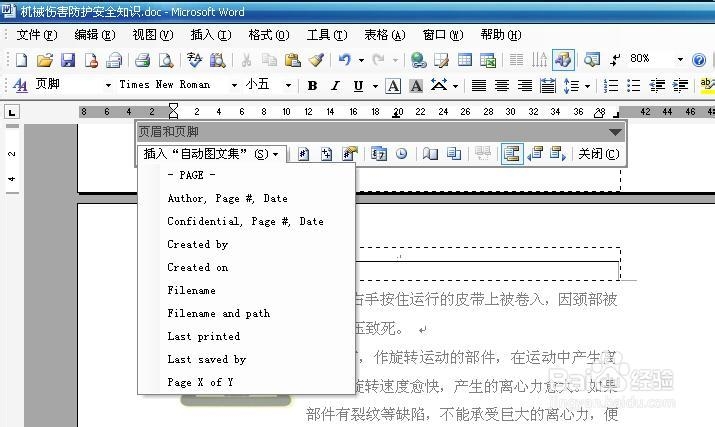Click the tab type selector beside the ruler

pos(12,112)
